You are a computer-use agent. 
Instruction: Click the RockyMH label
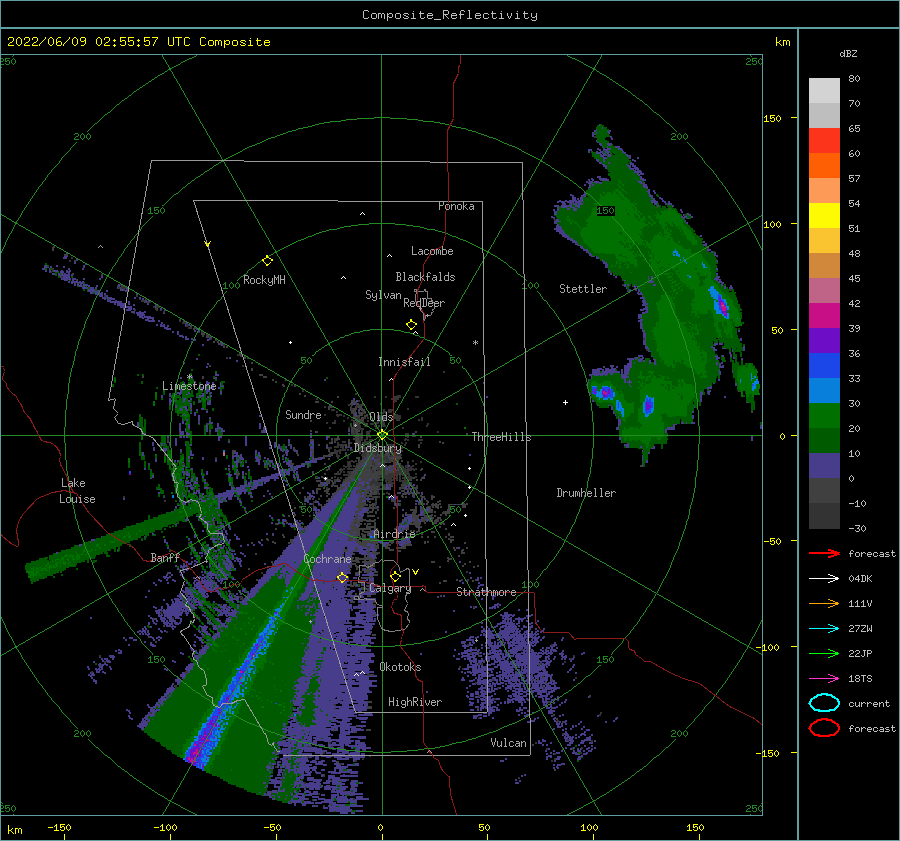click(264, 280)
